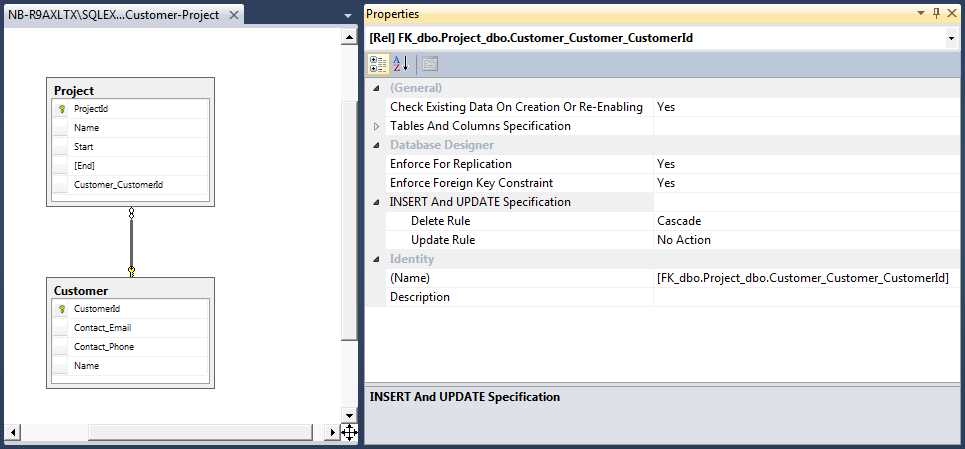Viewport: 965px width, 449px height.
Task: Expand Tables And Columns Specification
Action: pyautogui.click(x=376, y=126)
